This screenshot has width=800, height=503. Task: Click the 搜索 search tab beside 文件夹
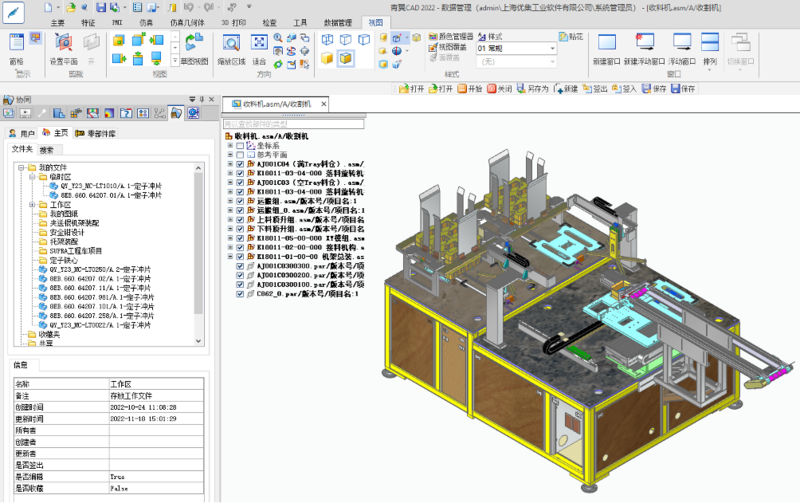tap(47, 149)
